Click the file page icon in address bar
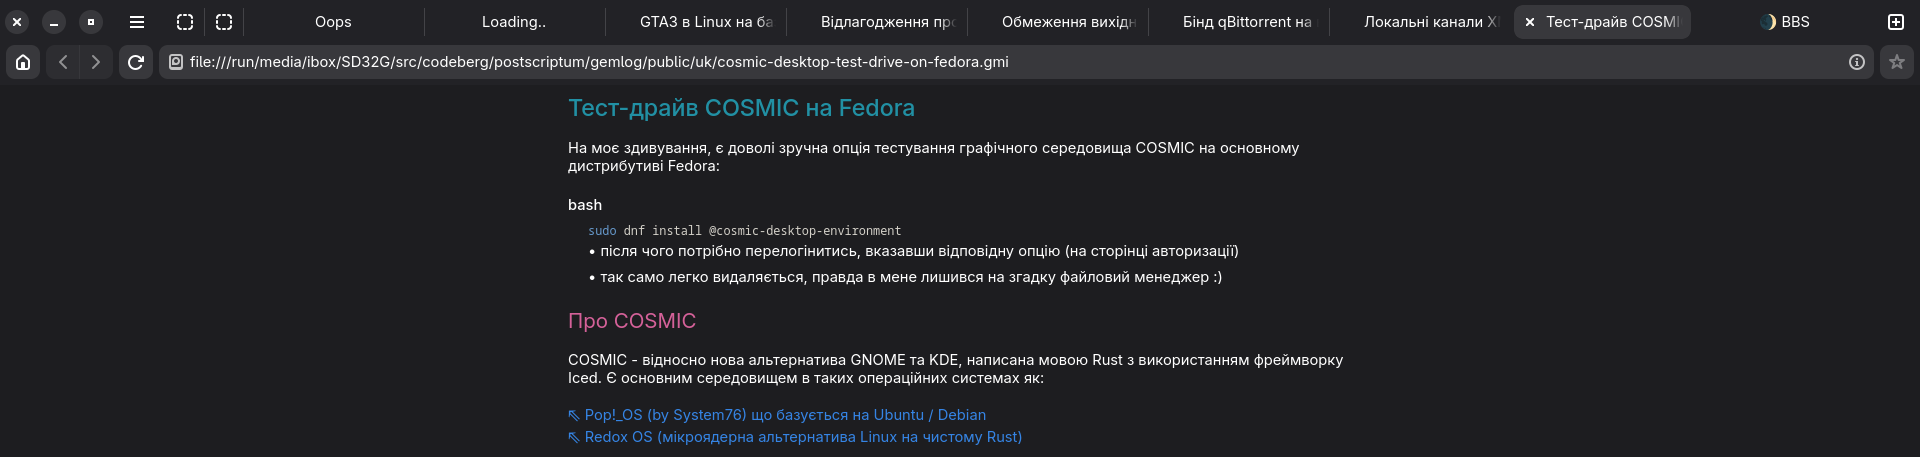The height and width of the screenshot is (457, 1920). [x=176, y=62]
